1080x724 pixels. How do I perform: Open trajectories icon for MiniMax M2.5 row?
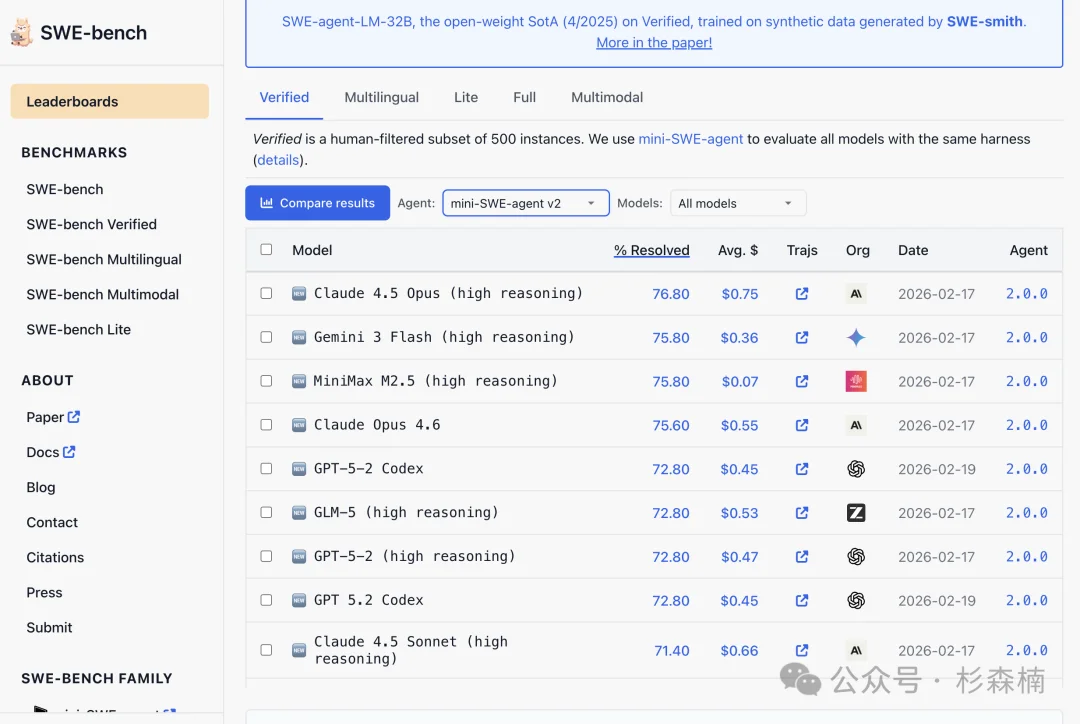[802, 381]
